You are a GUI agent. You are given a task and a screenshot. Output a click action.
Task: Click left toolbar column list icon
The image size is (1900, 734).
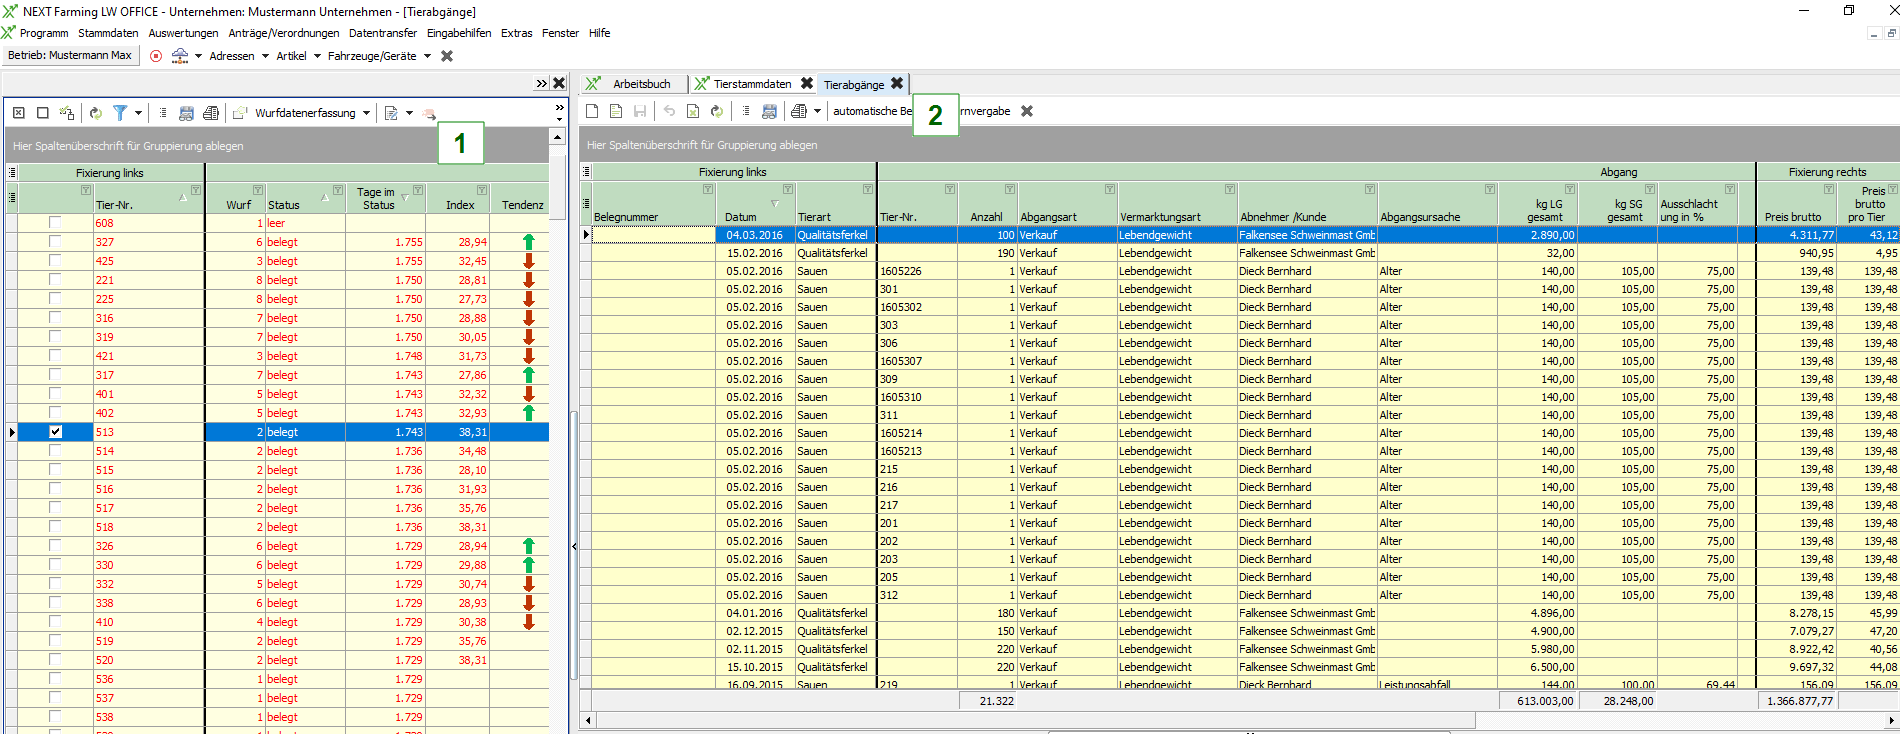click(x=162, y=113)
